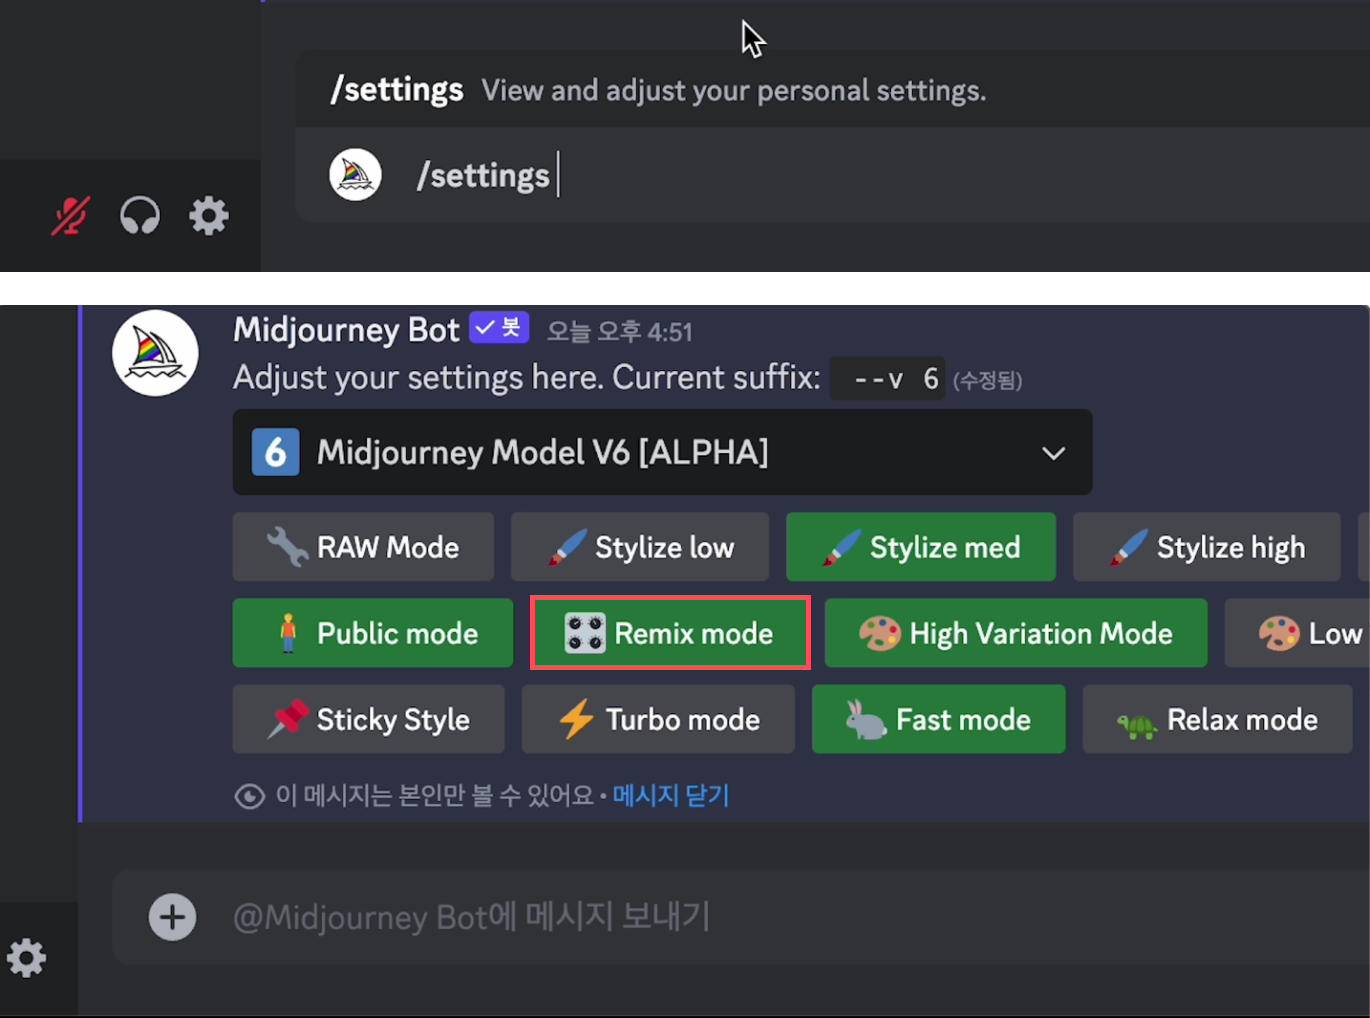This screenshot has width=1370, height=1018.
Task: Toggle High Variation Mode
Action: (x=1016, y=633)
